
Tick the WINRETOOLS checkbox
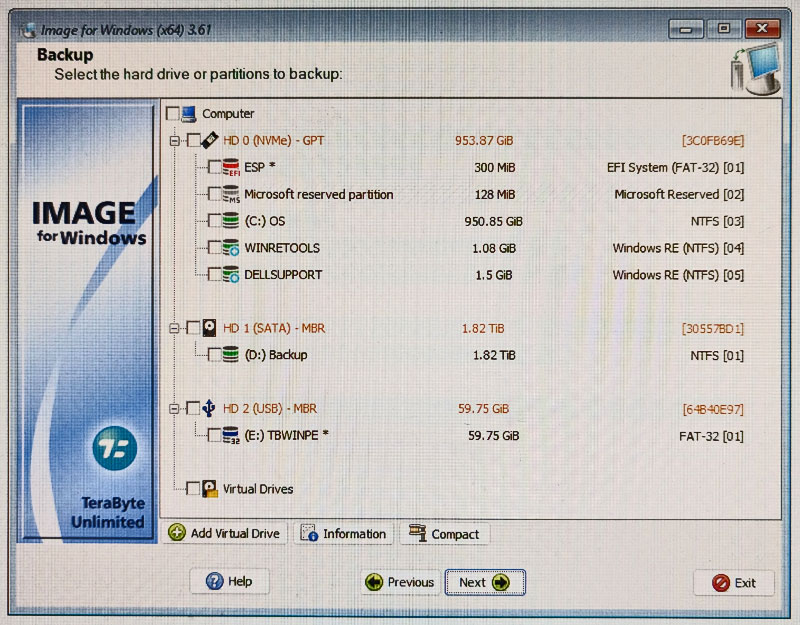[215, 248]
